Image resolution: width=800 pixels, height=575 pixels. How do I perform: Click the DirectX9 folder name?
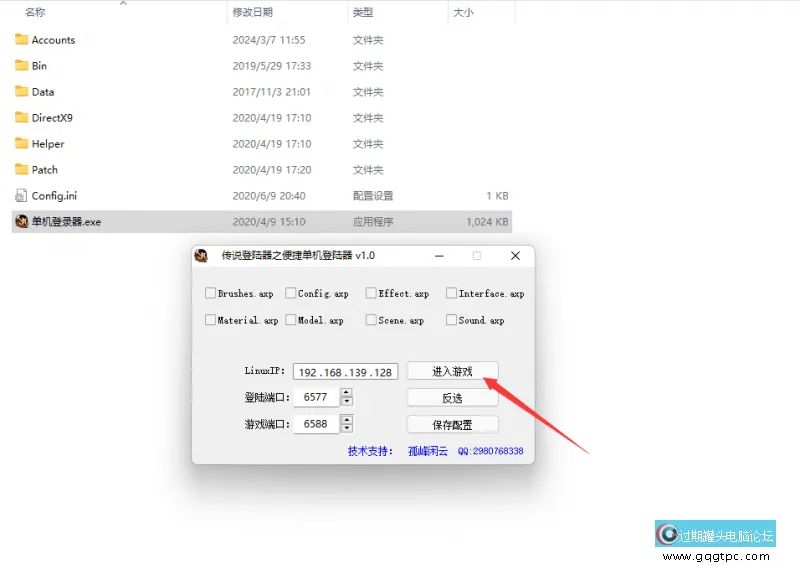[x=52, y=118]
